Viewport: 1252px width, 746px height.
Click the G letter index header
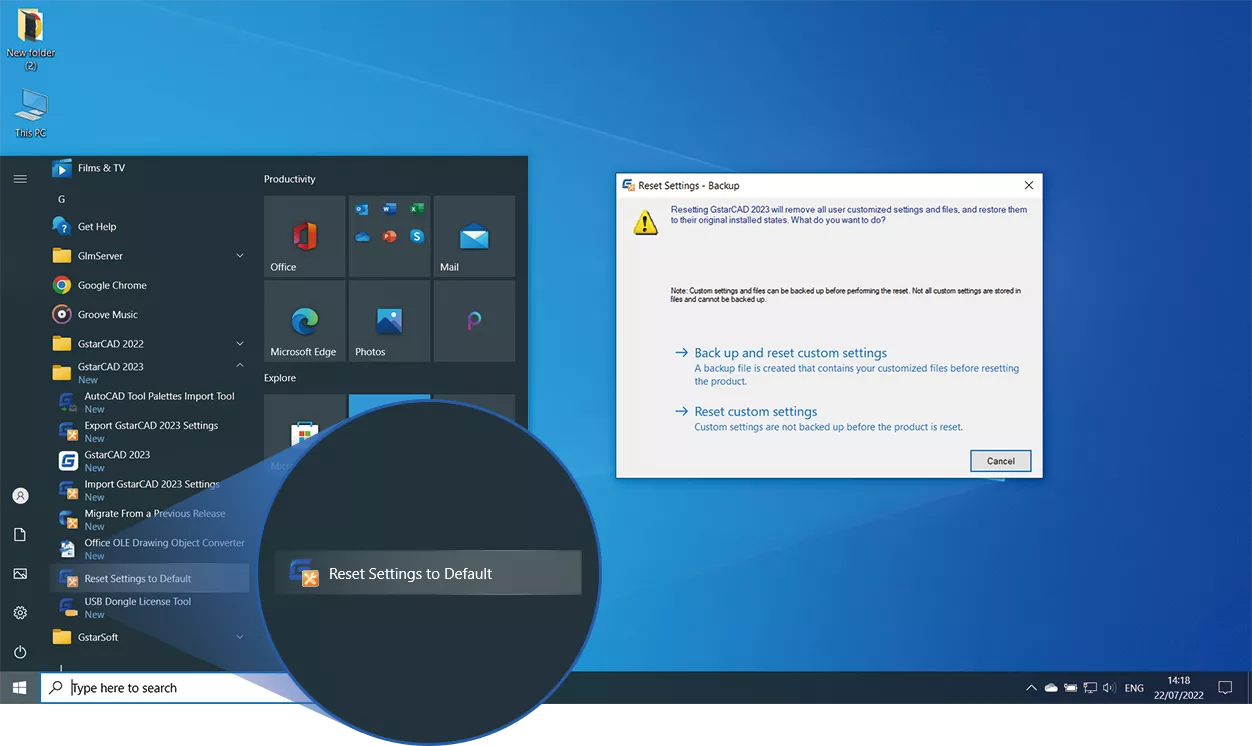click(x=61, y=199)
